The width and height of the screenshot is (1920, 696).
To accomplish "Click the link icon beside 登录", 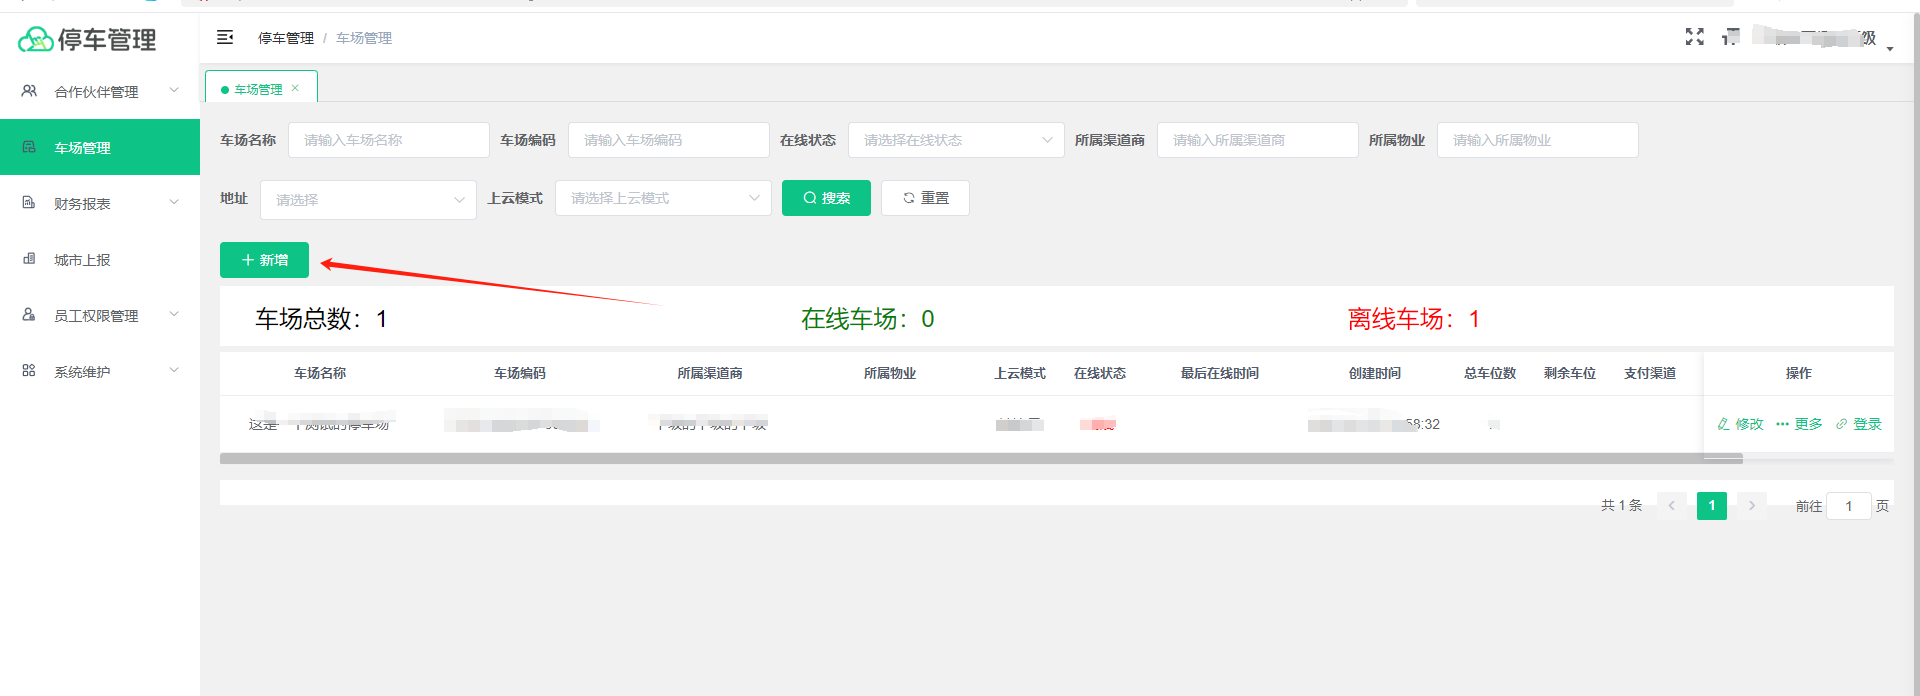I will pyautogui.click(x=1841, y=424).
